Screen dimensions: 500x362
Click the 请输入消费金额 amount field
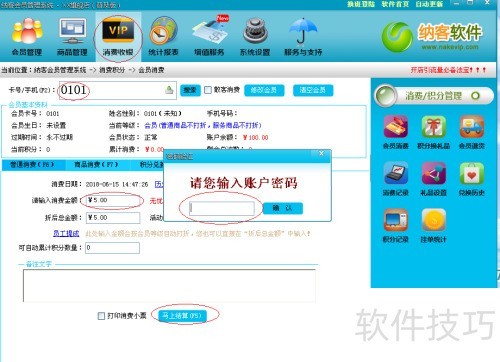113,200
